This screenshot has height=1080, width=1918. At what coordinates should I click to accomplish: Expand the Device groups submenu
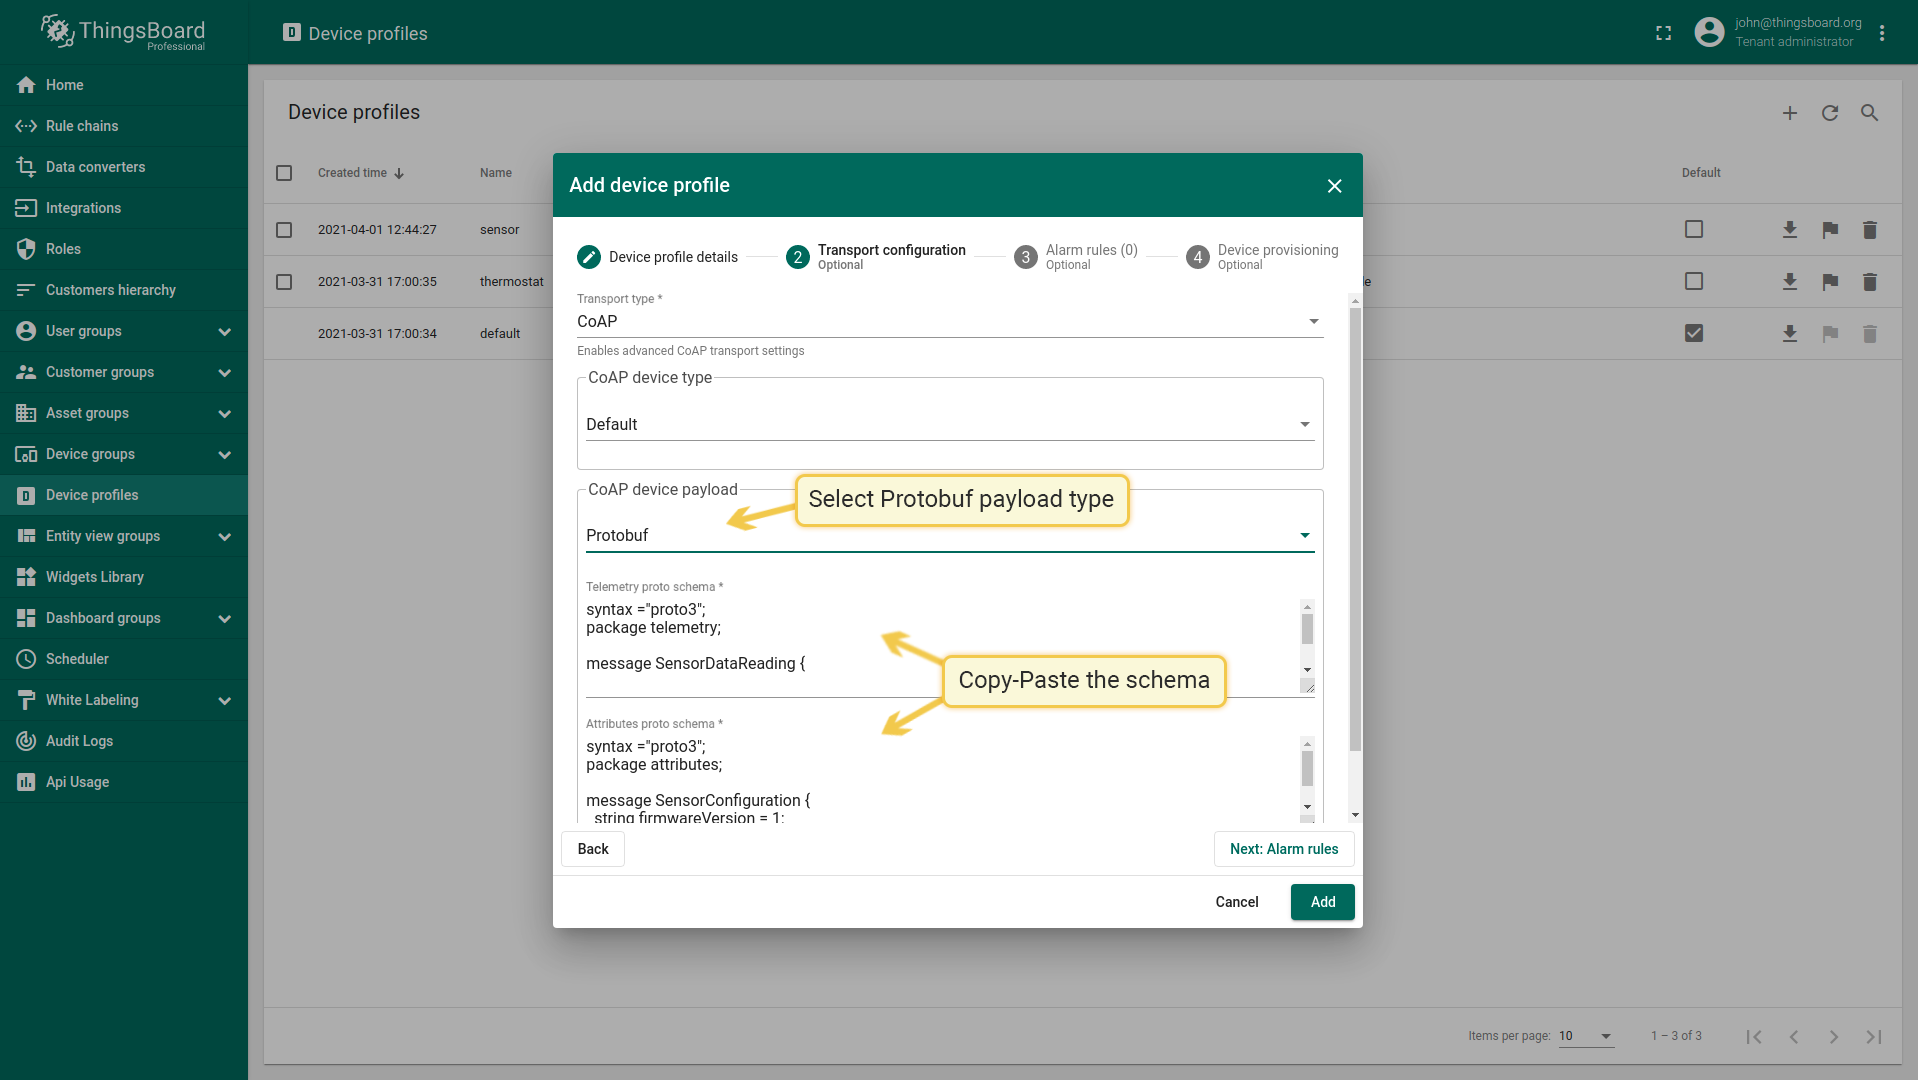coord(225,454)
